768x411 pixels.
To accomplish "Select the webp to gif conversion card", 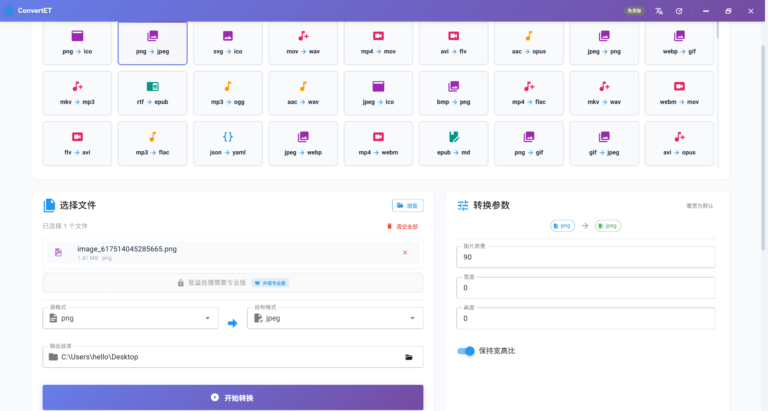I will coord(679,43).
